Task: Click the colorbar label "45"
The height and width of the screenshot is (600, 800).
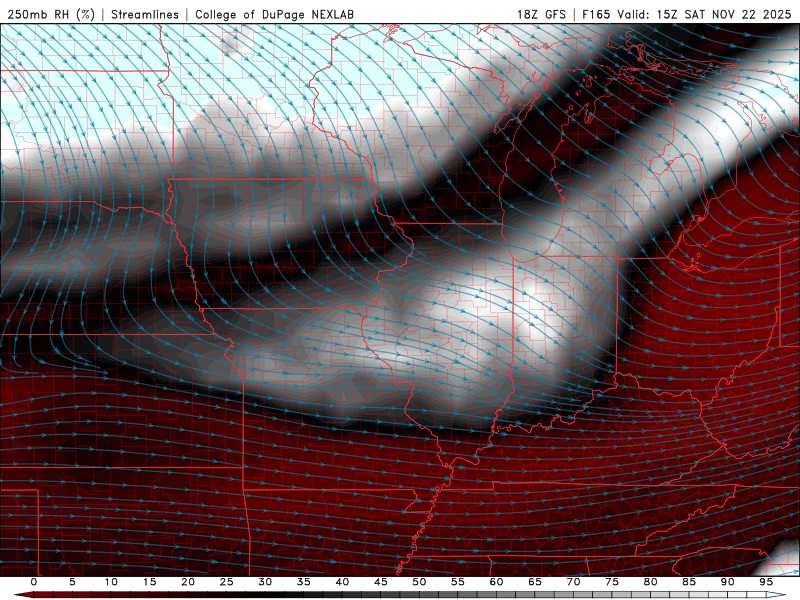Action: (381, 582)
